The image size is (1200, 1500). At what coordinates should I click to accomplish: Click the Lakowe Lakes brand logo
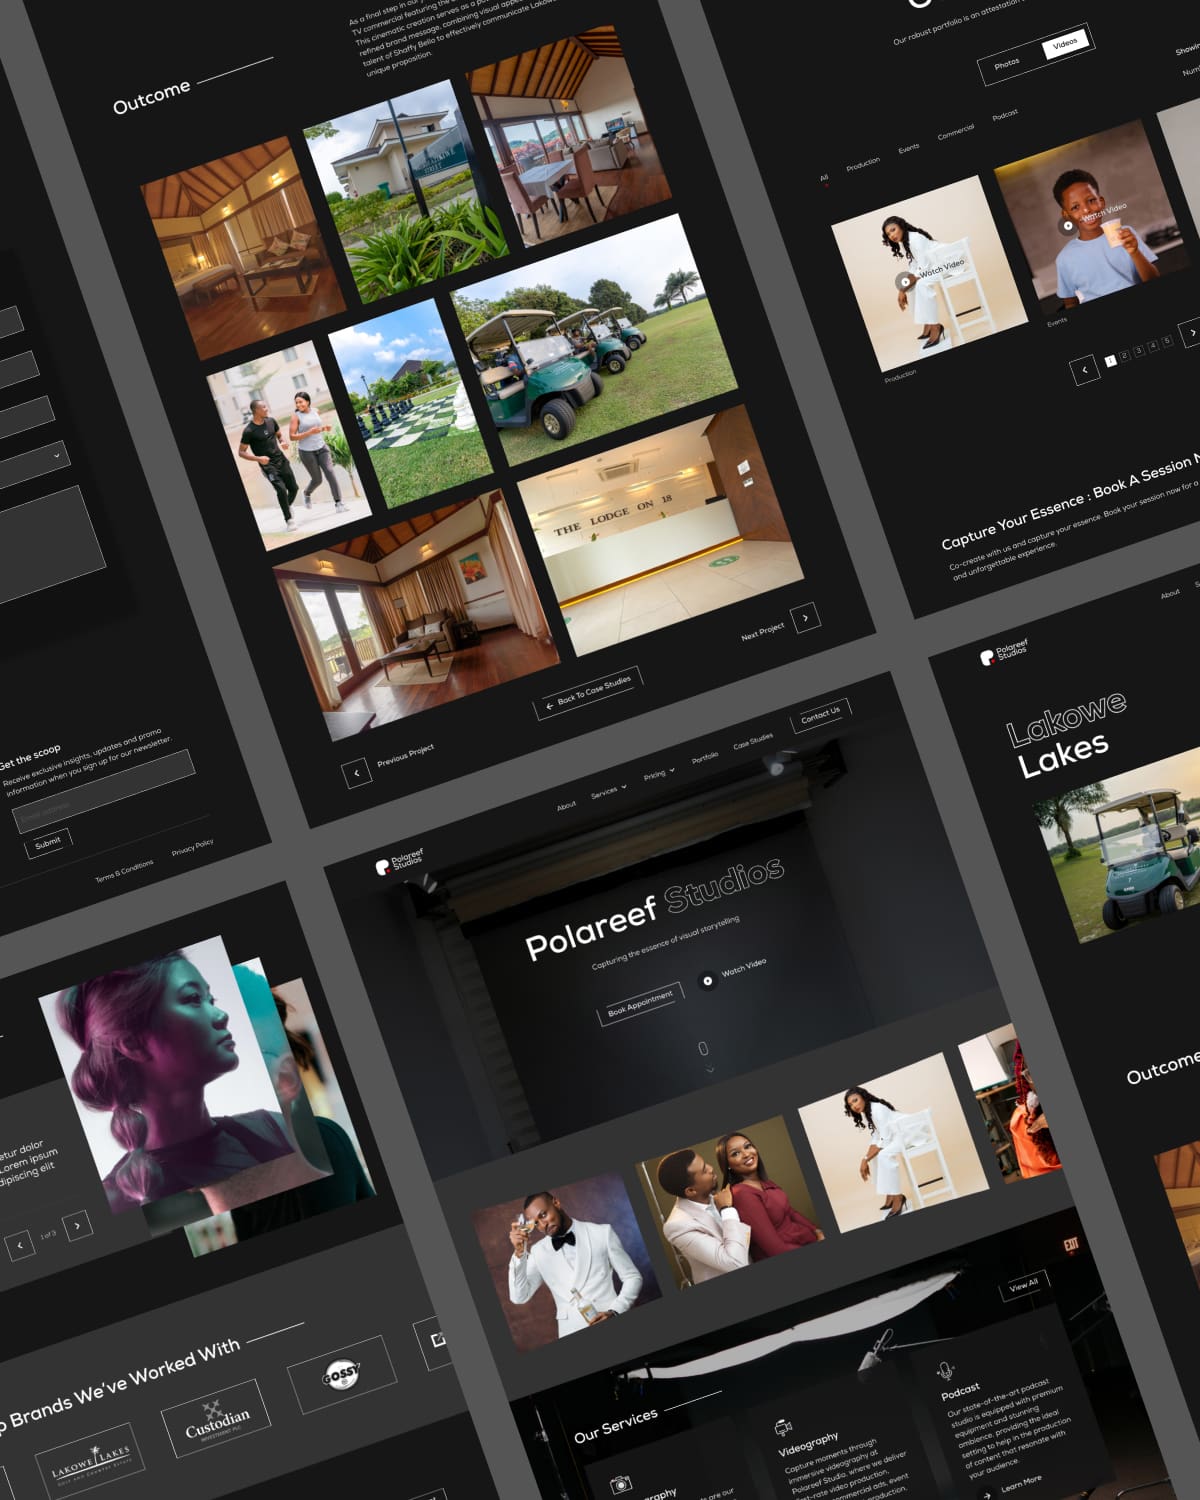[x=91, y=1463]
